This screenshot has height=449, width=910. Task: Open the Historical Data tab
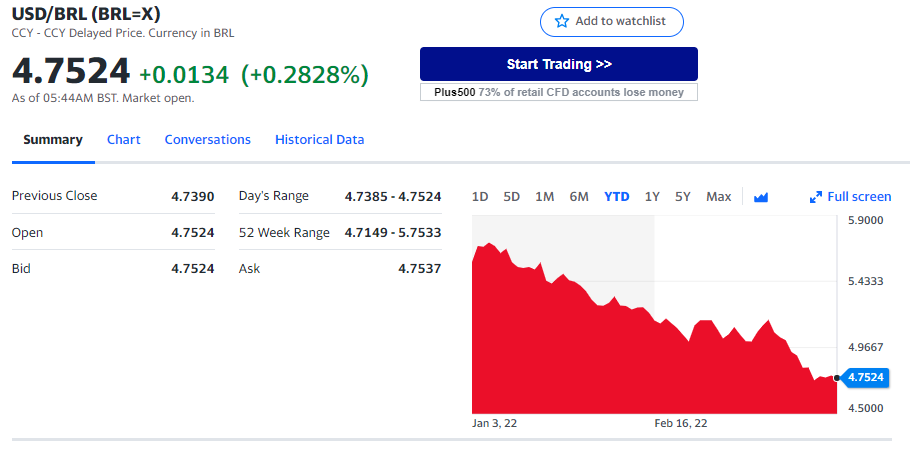pyautogui.click(x=320, y=140)
